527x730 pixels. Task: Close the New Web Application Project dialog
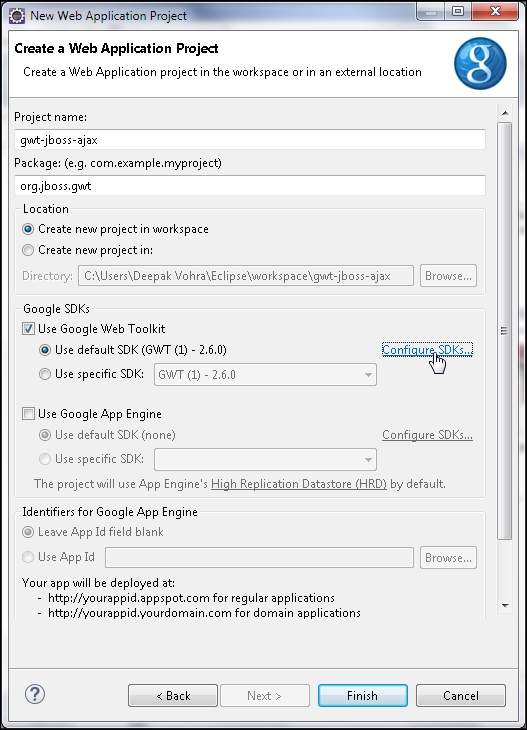pyautogui.click(x=495, y=11)
